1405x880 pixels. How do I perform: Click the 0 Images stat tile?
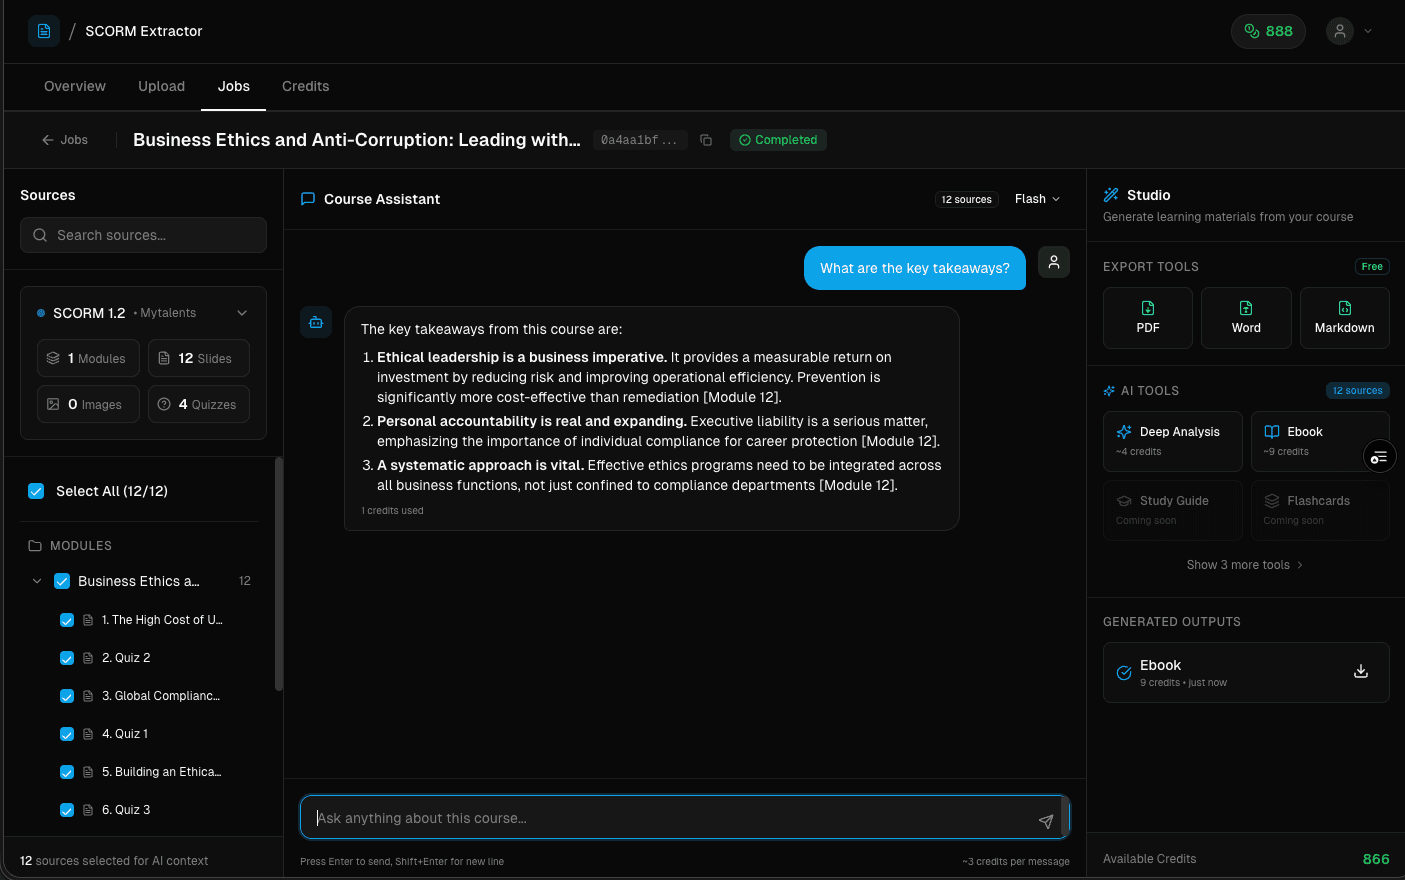(88, 404)
